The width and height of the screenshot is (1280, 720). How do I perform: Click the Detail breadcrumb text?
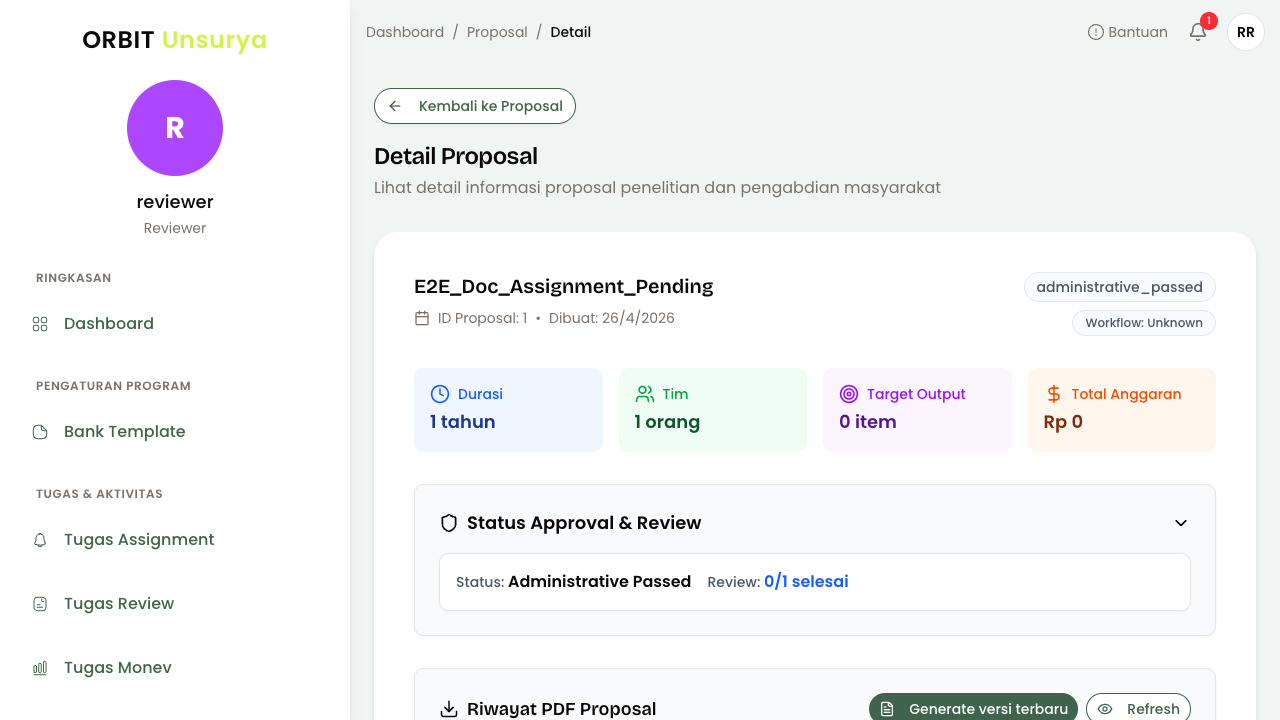pyautogui.click(x=571, y=32)
